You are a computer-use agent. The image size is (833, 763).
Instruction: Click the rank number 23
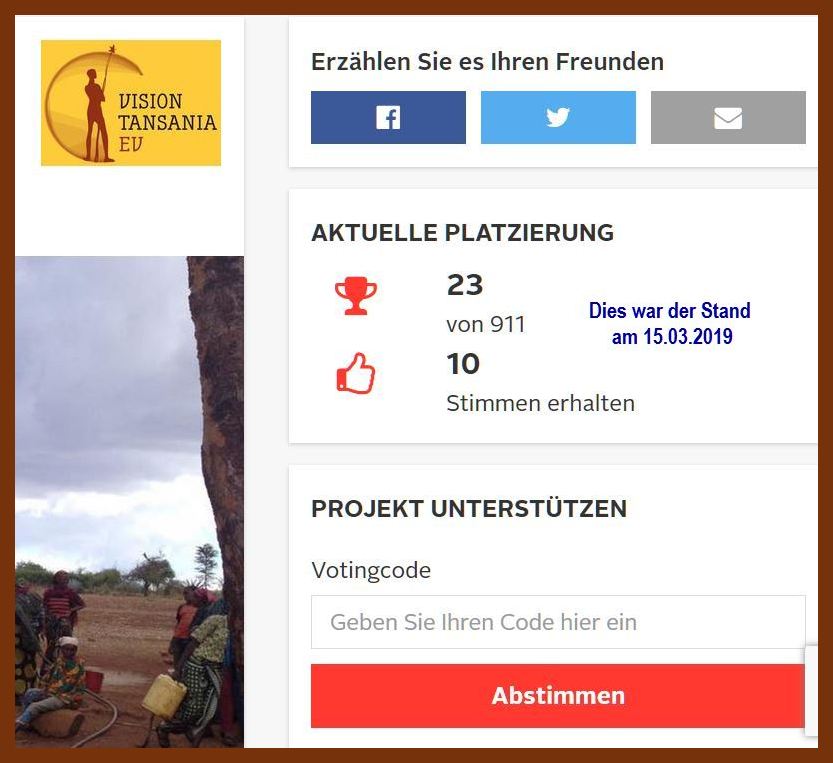pyautogui.click(x=465, y=285)
